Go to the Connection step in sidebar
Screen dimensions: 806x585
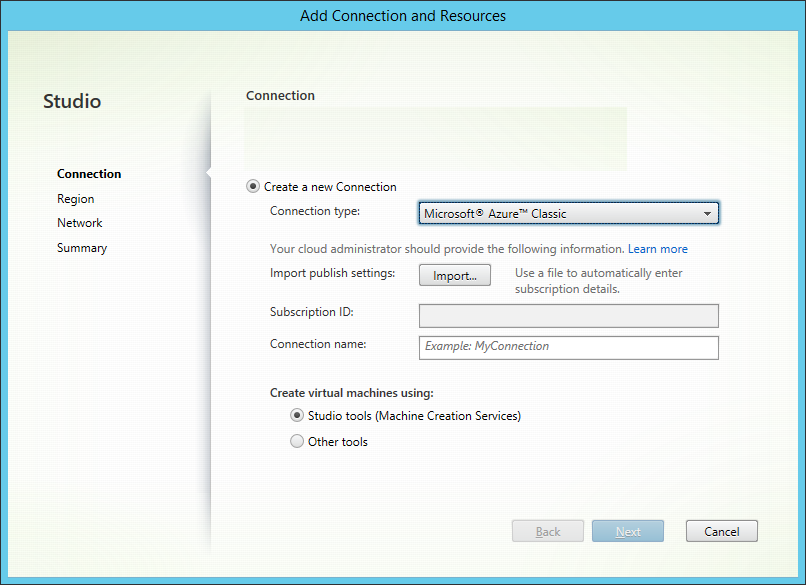coord(89,174)
